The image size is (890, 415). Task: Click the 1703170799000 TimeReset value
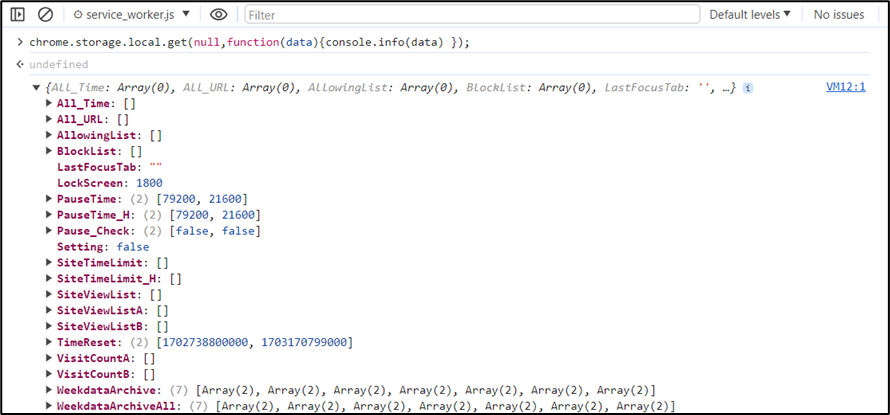[x=304, y=342]
